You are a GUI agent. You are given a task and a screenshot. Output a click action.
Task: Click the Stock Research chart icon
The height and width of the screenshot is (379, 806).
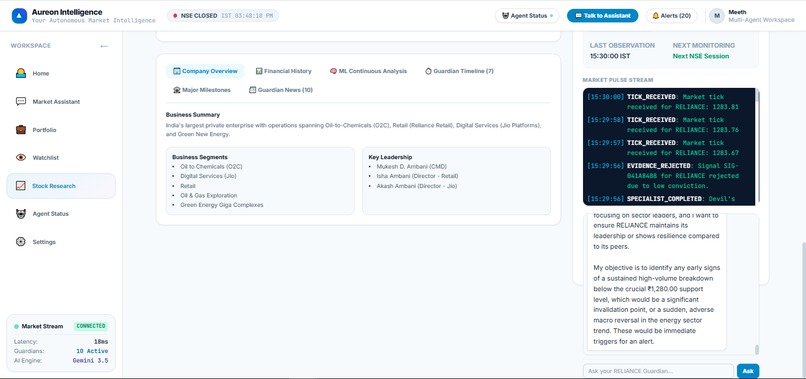(21, 186)
